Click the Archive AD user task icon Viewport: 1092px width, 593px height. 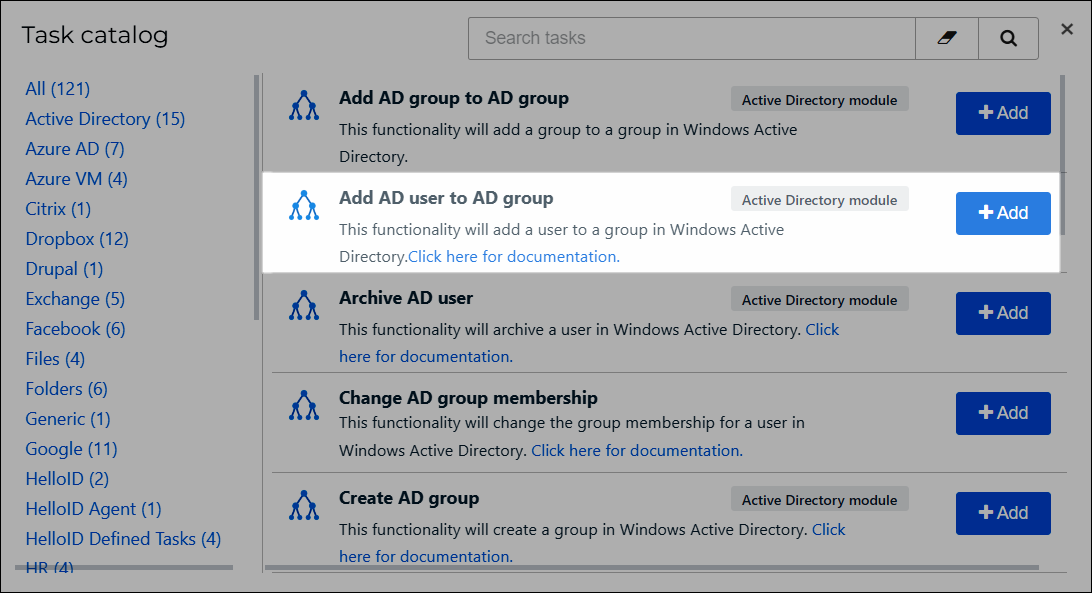pos(304,306)
